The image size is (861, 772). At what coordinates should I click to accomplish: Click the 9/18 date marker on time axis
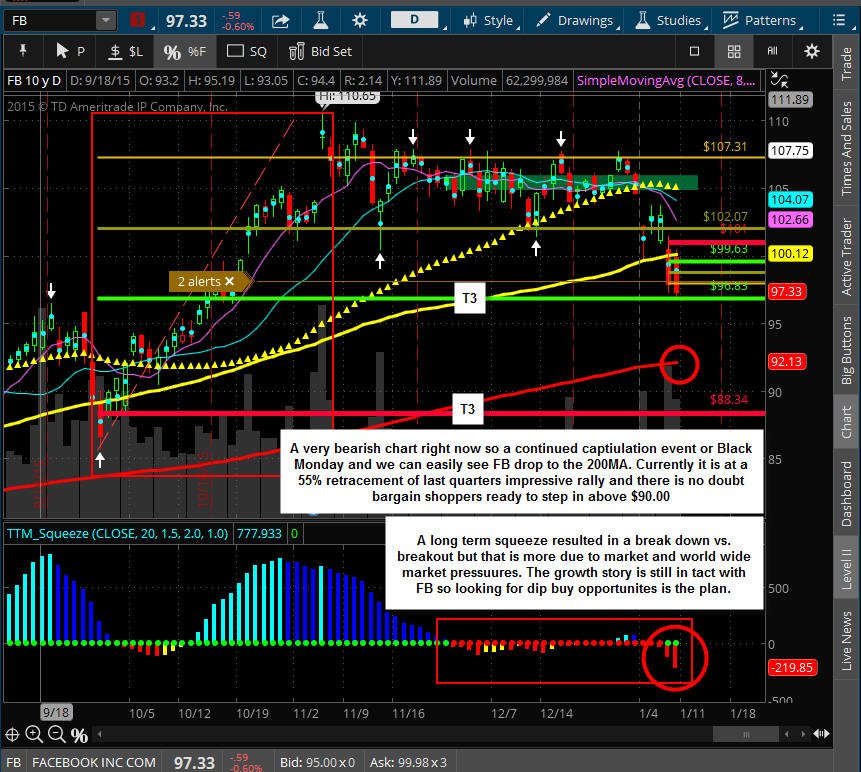click(56, 713)
